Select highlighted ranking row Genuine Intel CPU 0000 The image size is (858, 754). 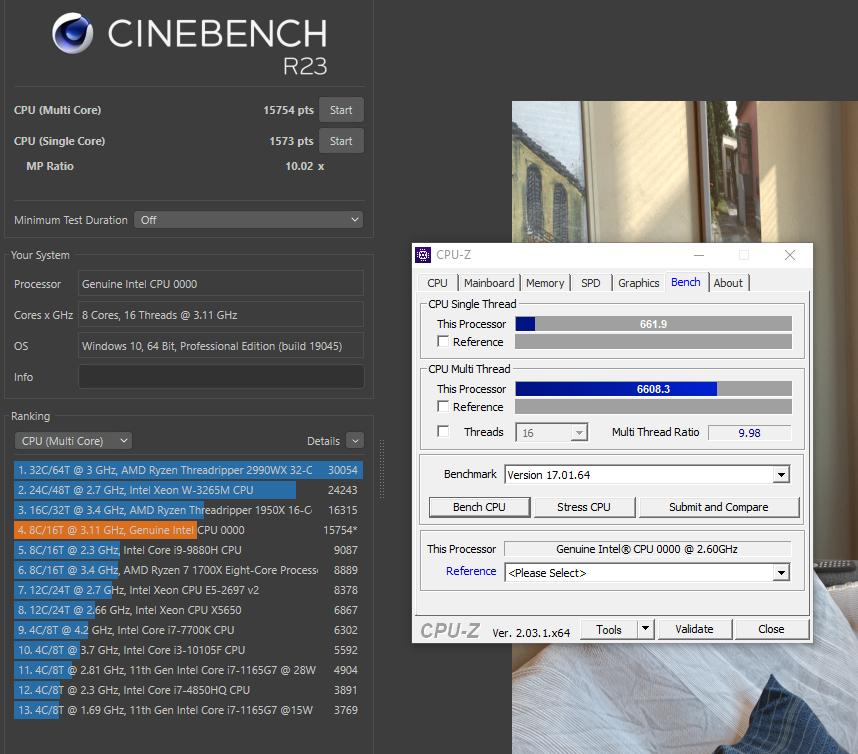click(x=188, y=530)
